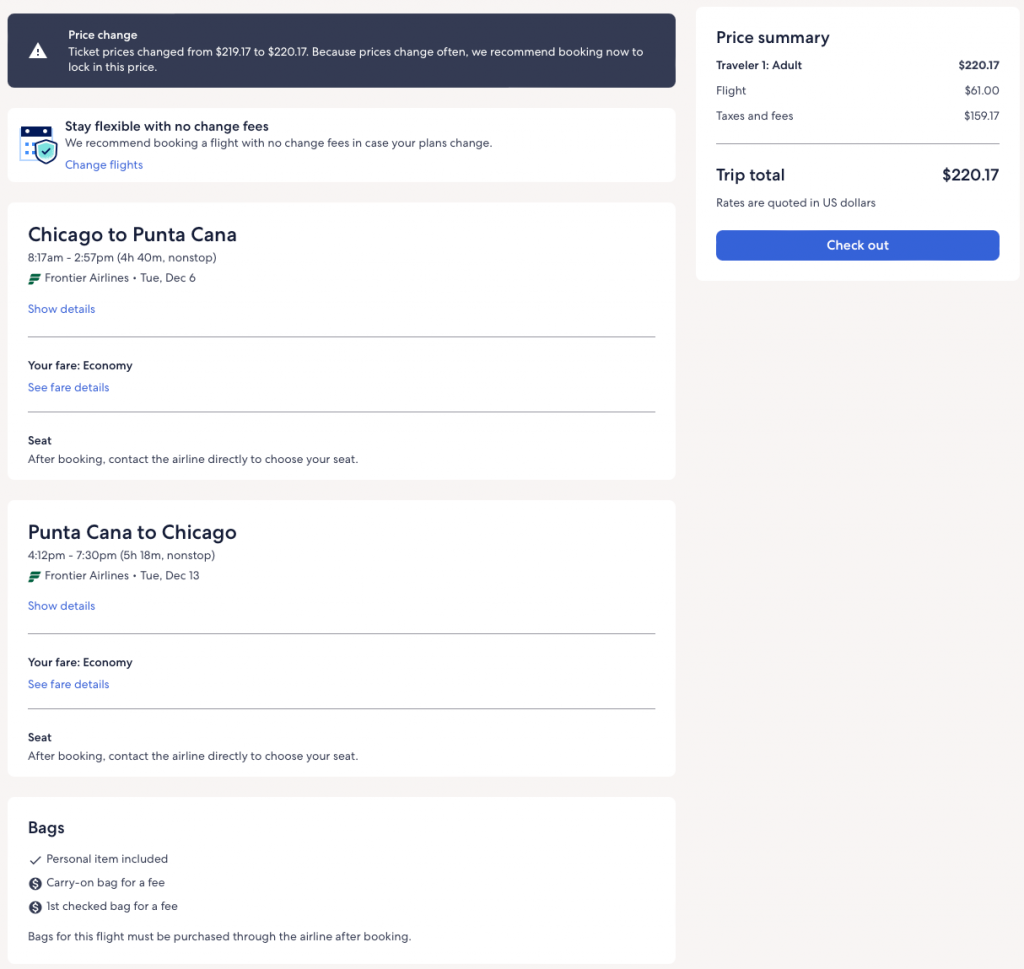Click the Punta Cana to Chicago heading
This screenshot has height=969, width=1024.
click(x=132, y=532)
